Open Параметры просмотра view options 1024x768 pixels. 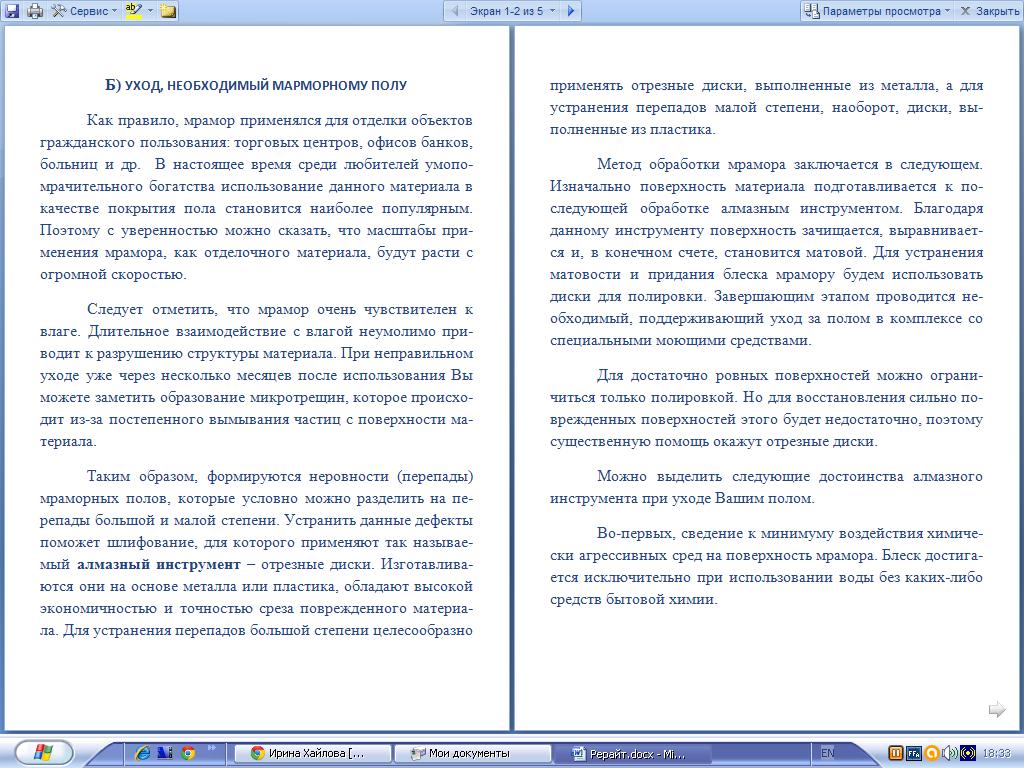coord(877,10)
